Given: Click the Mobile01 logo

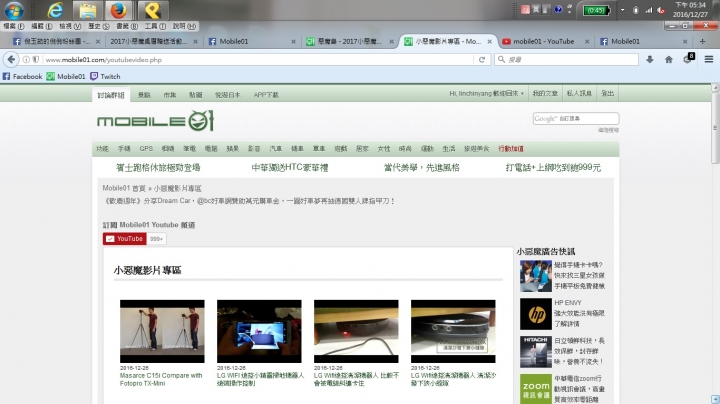Looking at the screenshot, I should (x=156, y=120).
